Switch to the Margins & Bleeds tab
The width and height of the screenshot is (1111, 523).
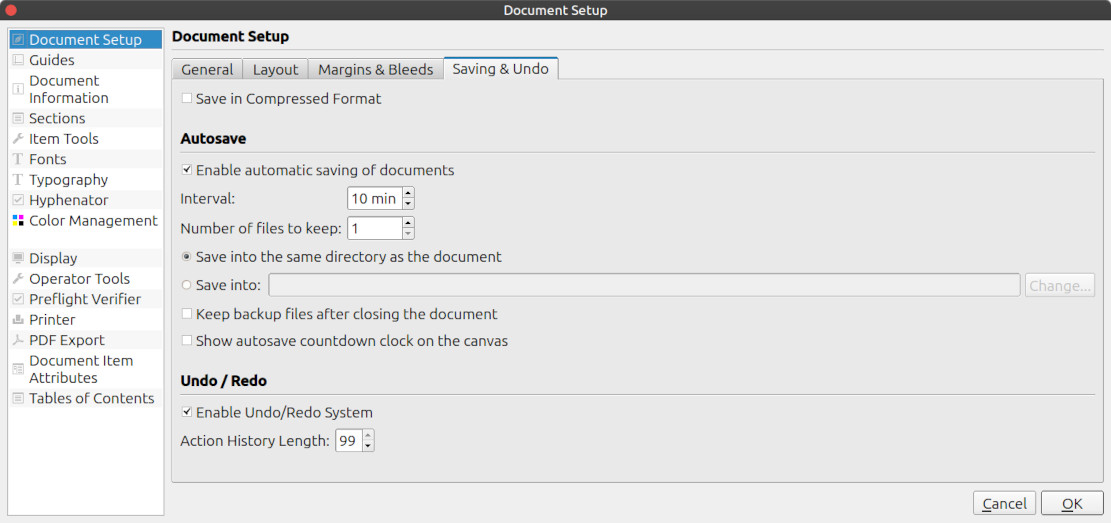tap(375, 69)
